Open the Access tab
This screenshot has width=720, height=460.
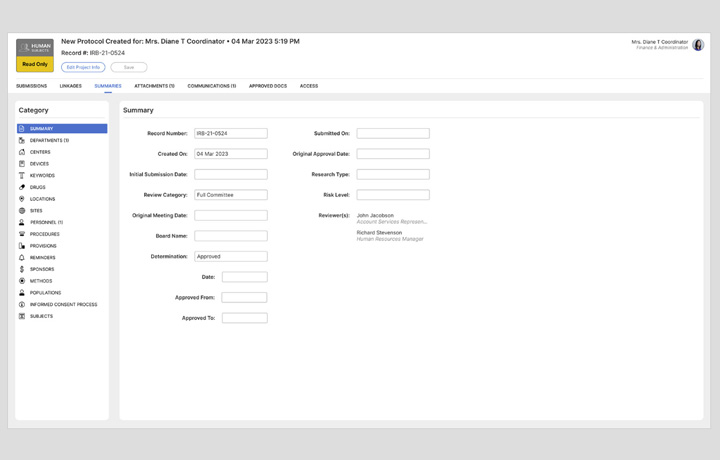(309, 86)
